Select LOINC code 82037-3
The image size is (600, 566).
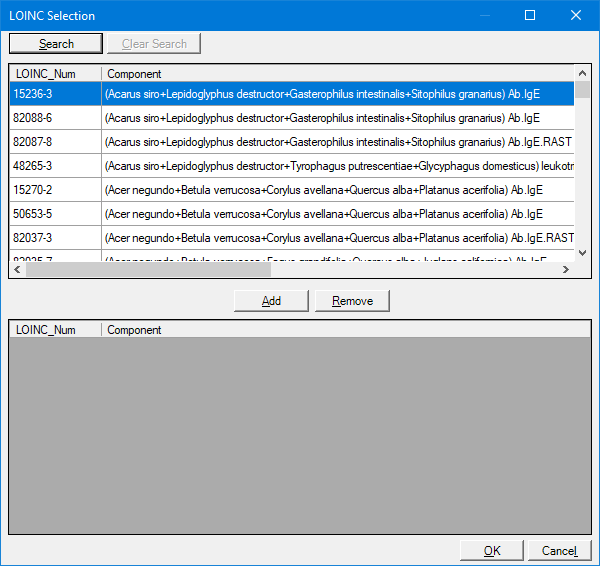[55, 238]
